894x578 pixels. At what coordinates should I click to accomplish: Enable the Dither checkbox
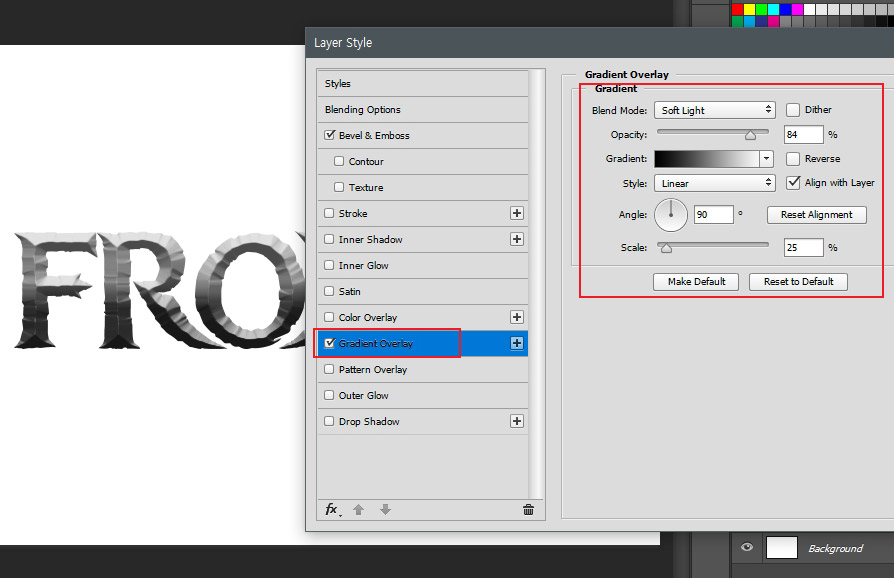tap(793, 109)
